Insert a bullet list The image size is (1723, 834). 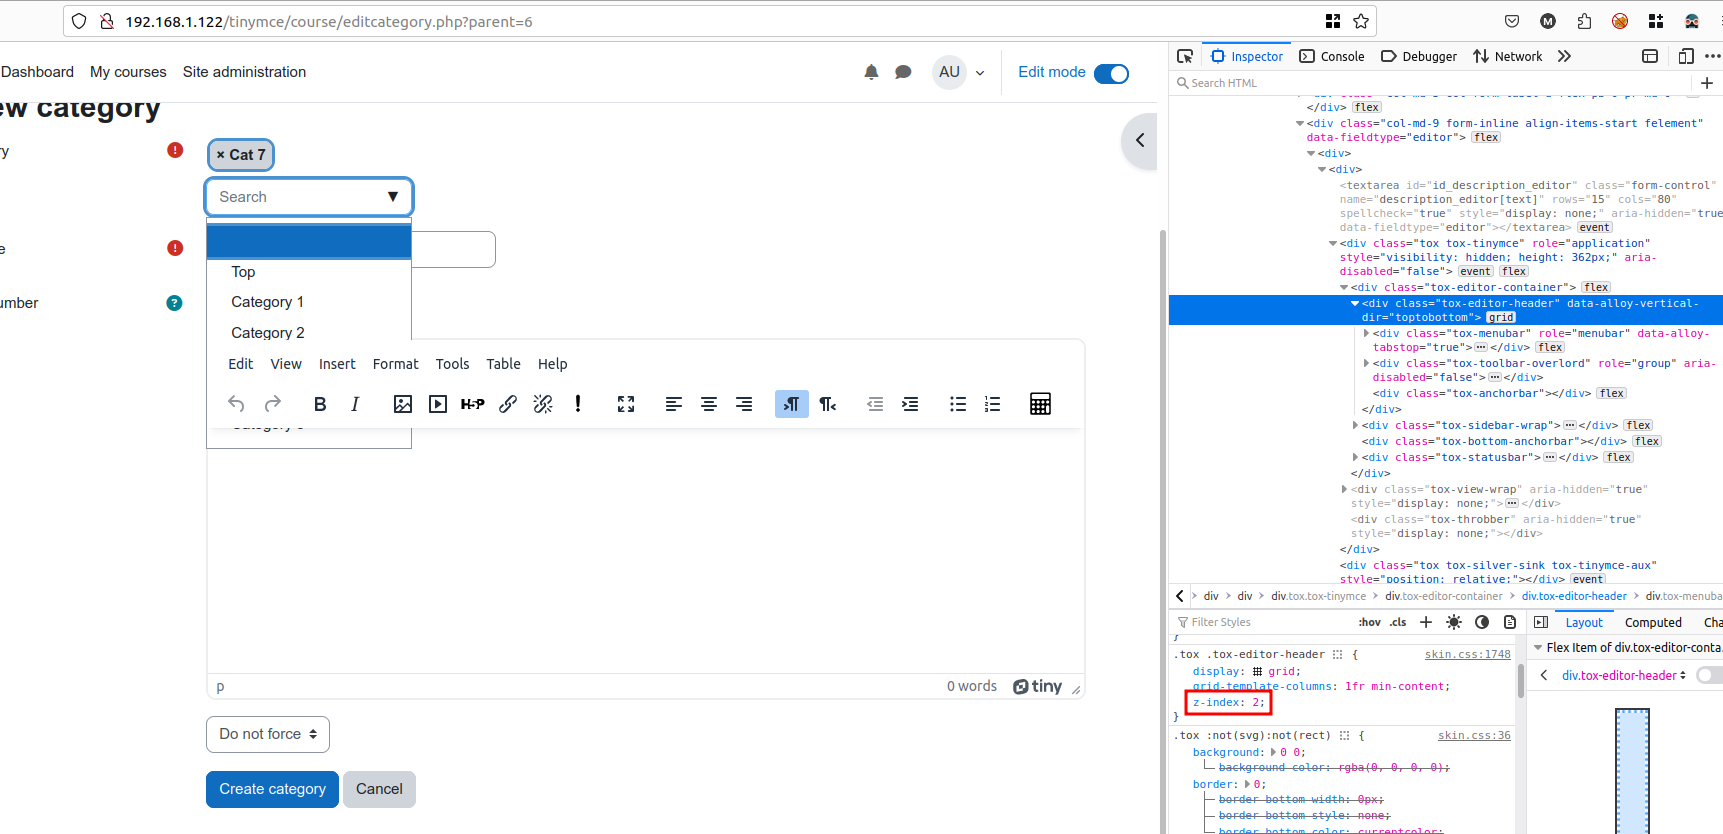point(958,404)
